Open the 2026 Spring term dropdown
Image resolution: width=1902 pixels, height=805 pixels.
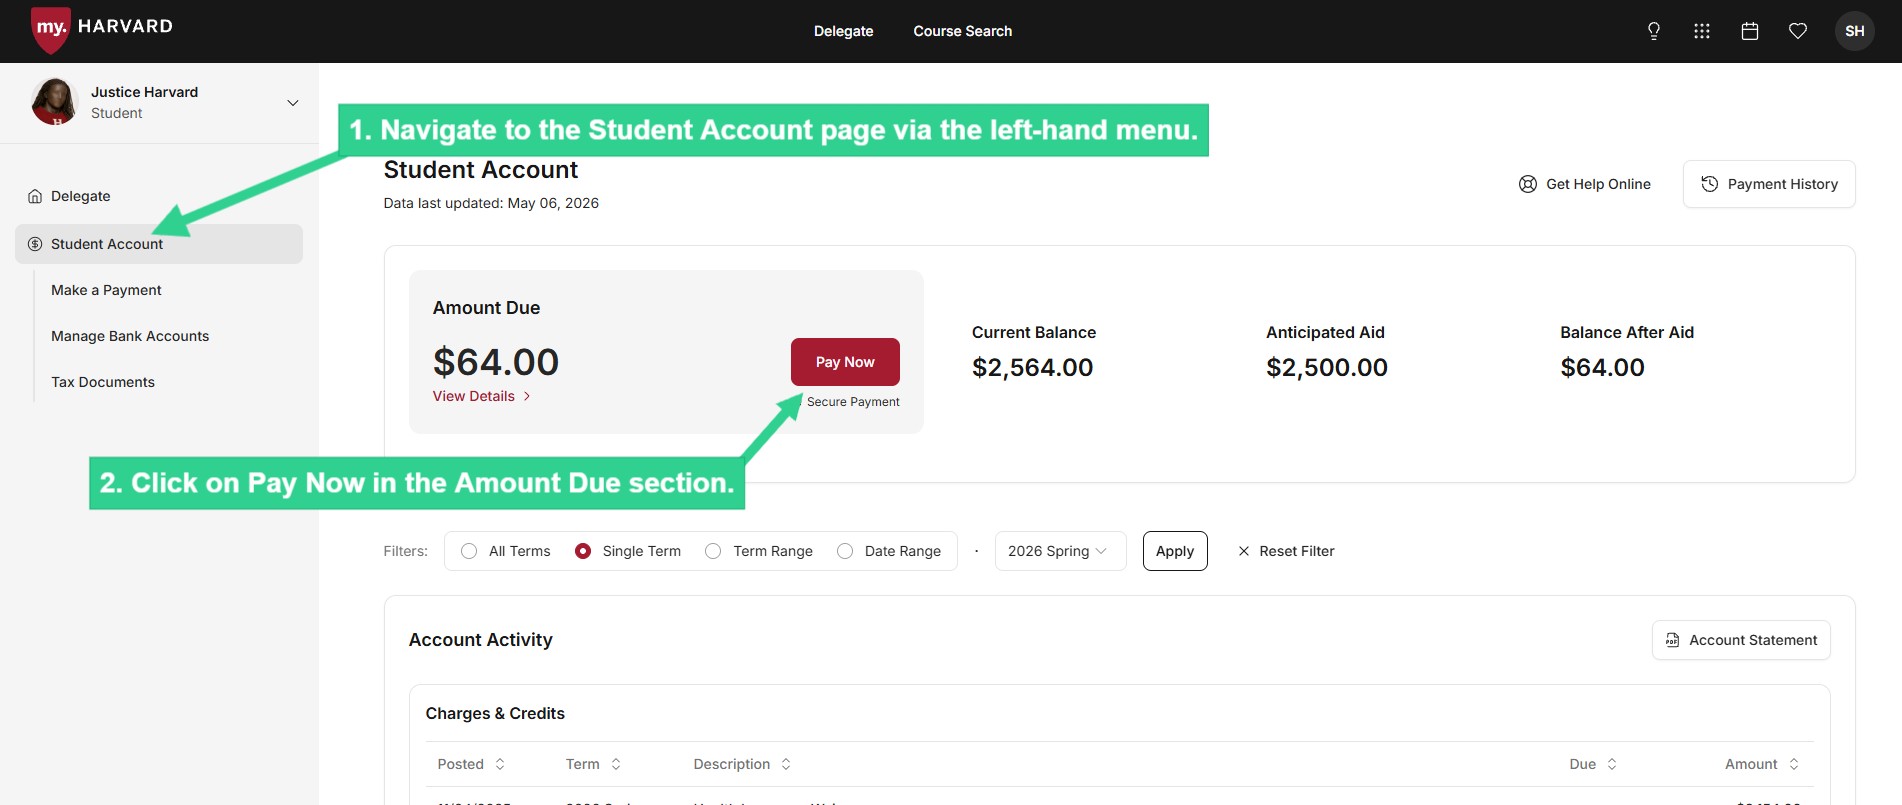point(1060,551)
